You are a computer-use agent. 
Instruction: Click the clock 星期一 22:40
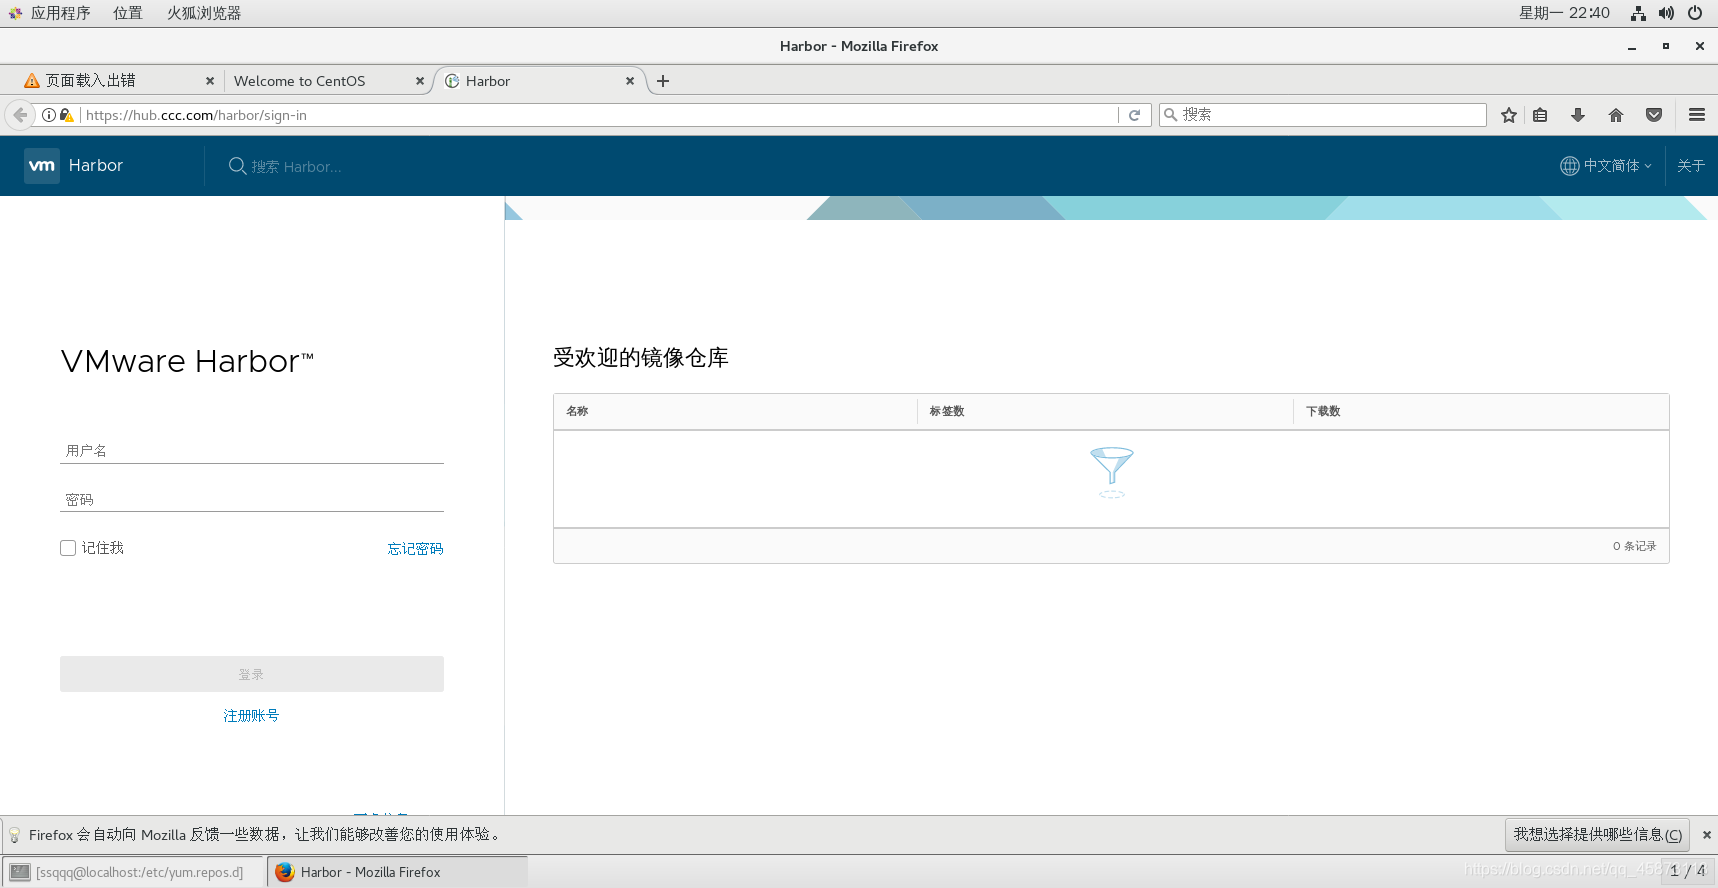(x=1564, y=13)
